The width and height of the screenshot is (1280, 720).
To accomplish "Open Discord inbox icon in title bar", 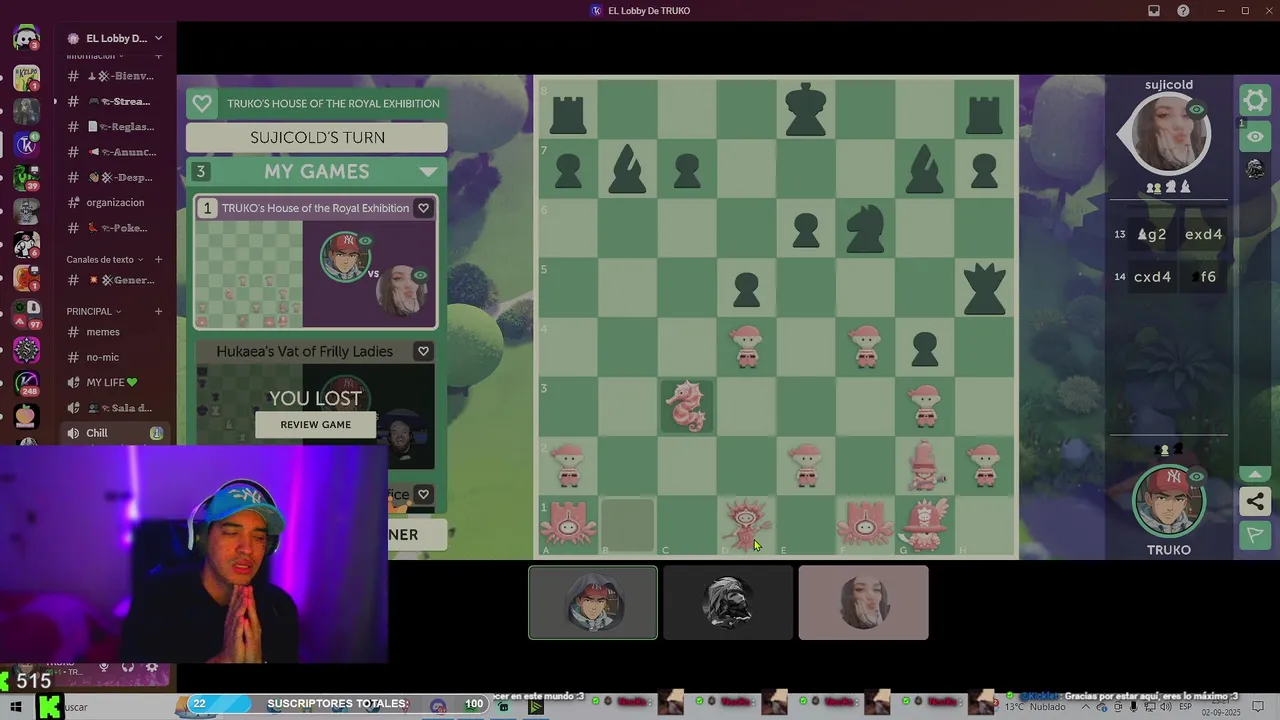I will 1154,11.
